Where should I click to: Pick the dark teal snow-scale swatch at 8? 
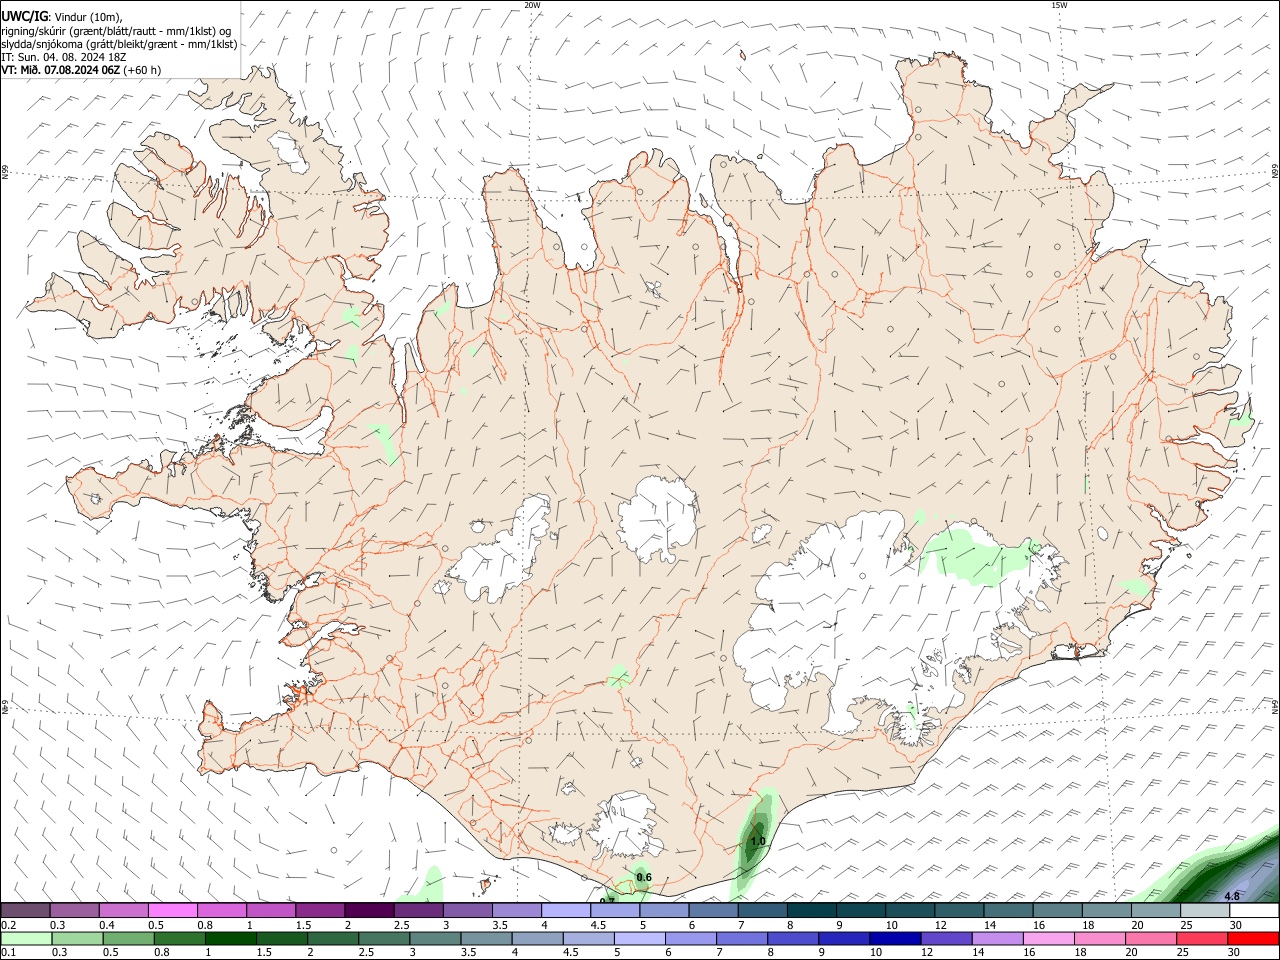pyautogui.click(x=811, y=911)
